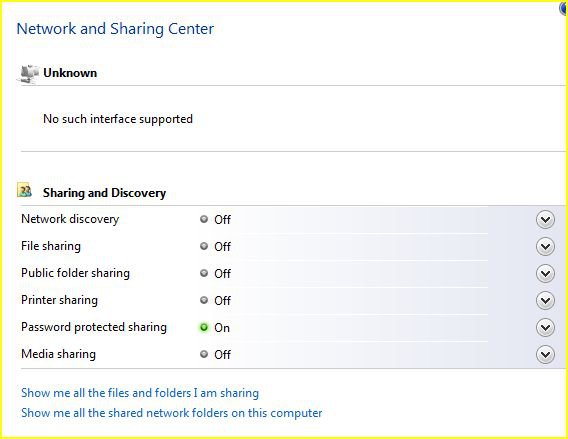Expand the File sharing settings chevron
Viewport: 568px width, 439px height.
(545, 247)
